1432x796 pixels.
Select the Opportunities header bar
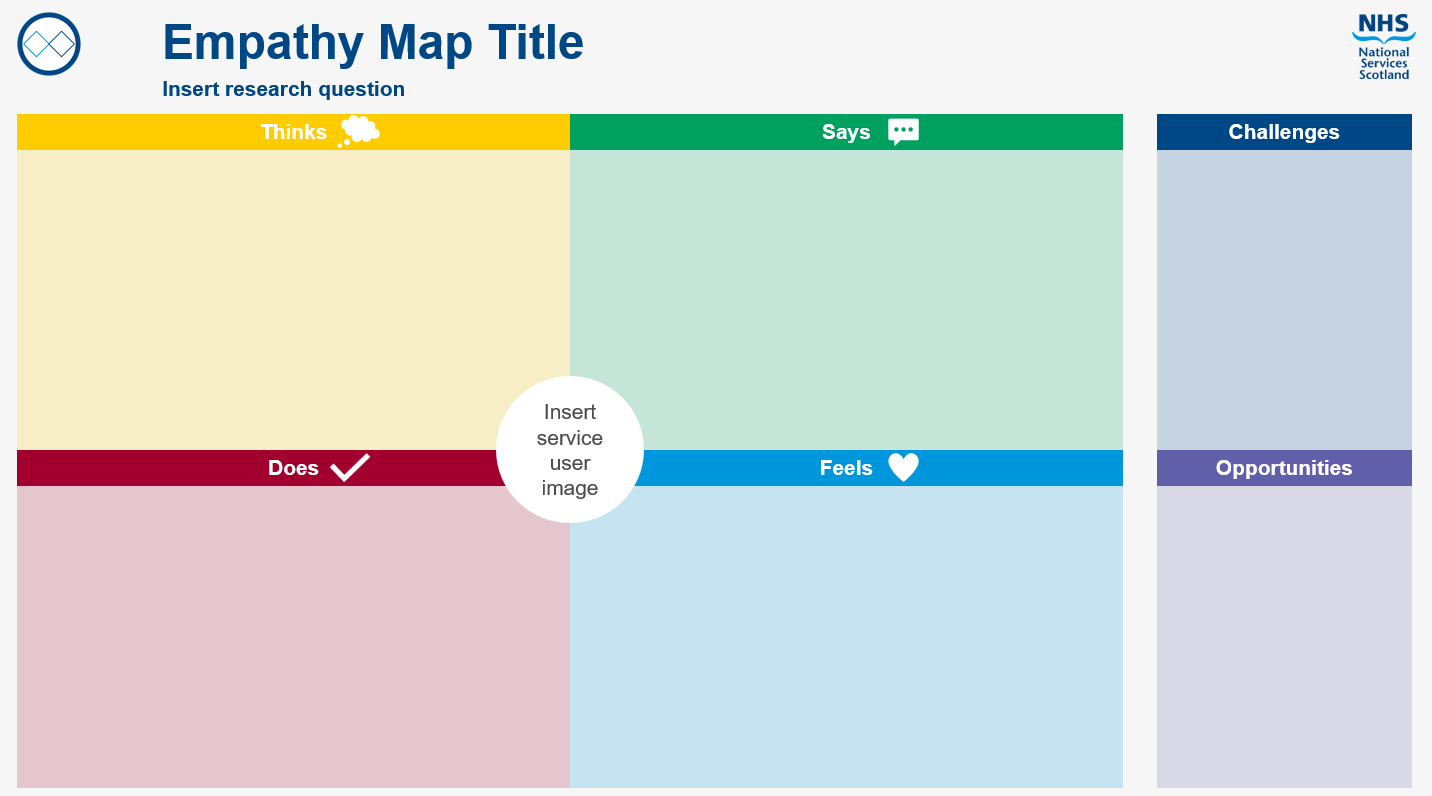(x=1284, y=468)
